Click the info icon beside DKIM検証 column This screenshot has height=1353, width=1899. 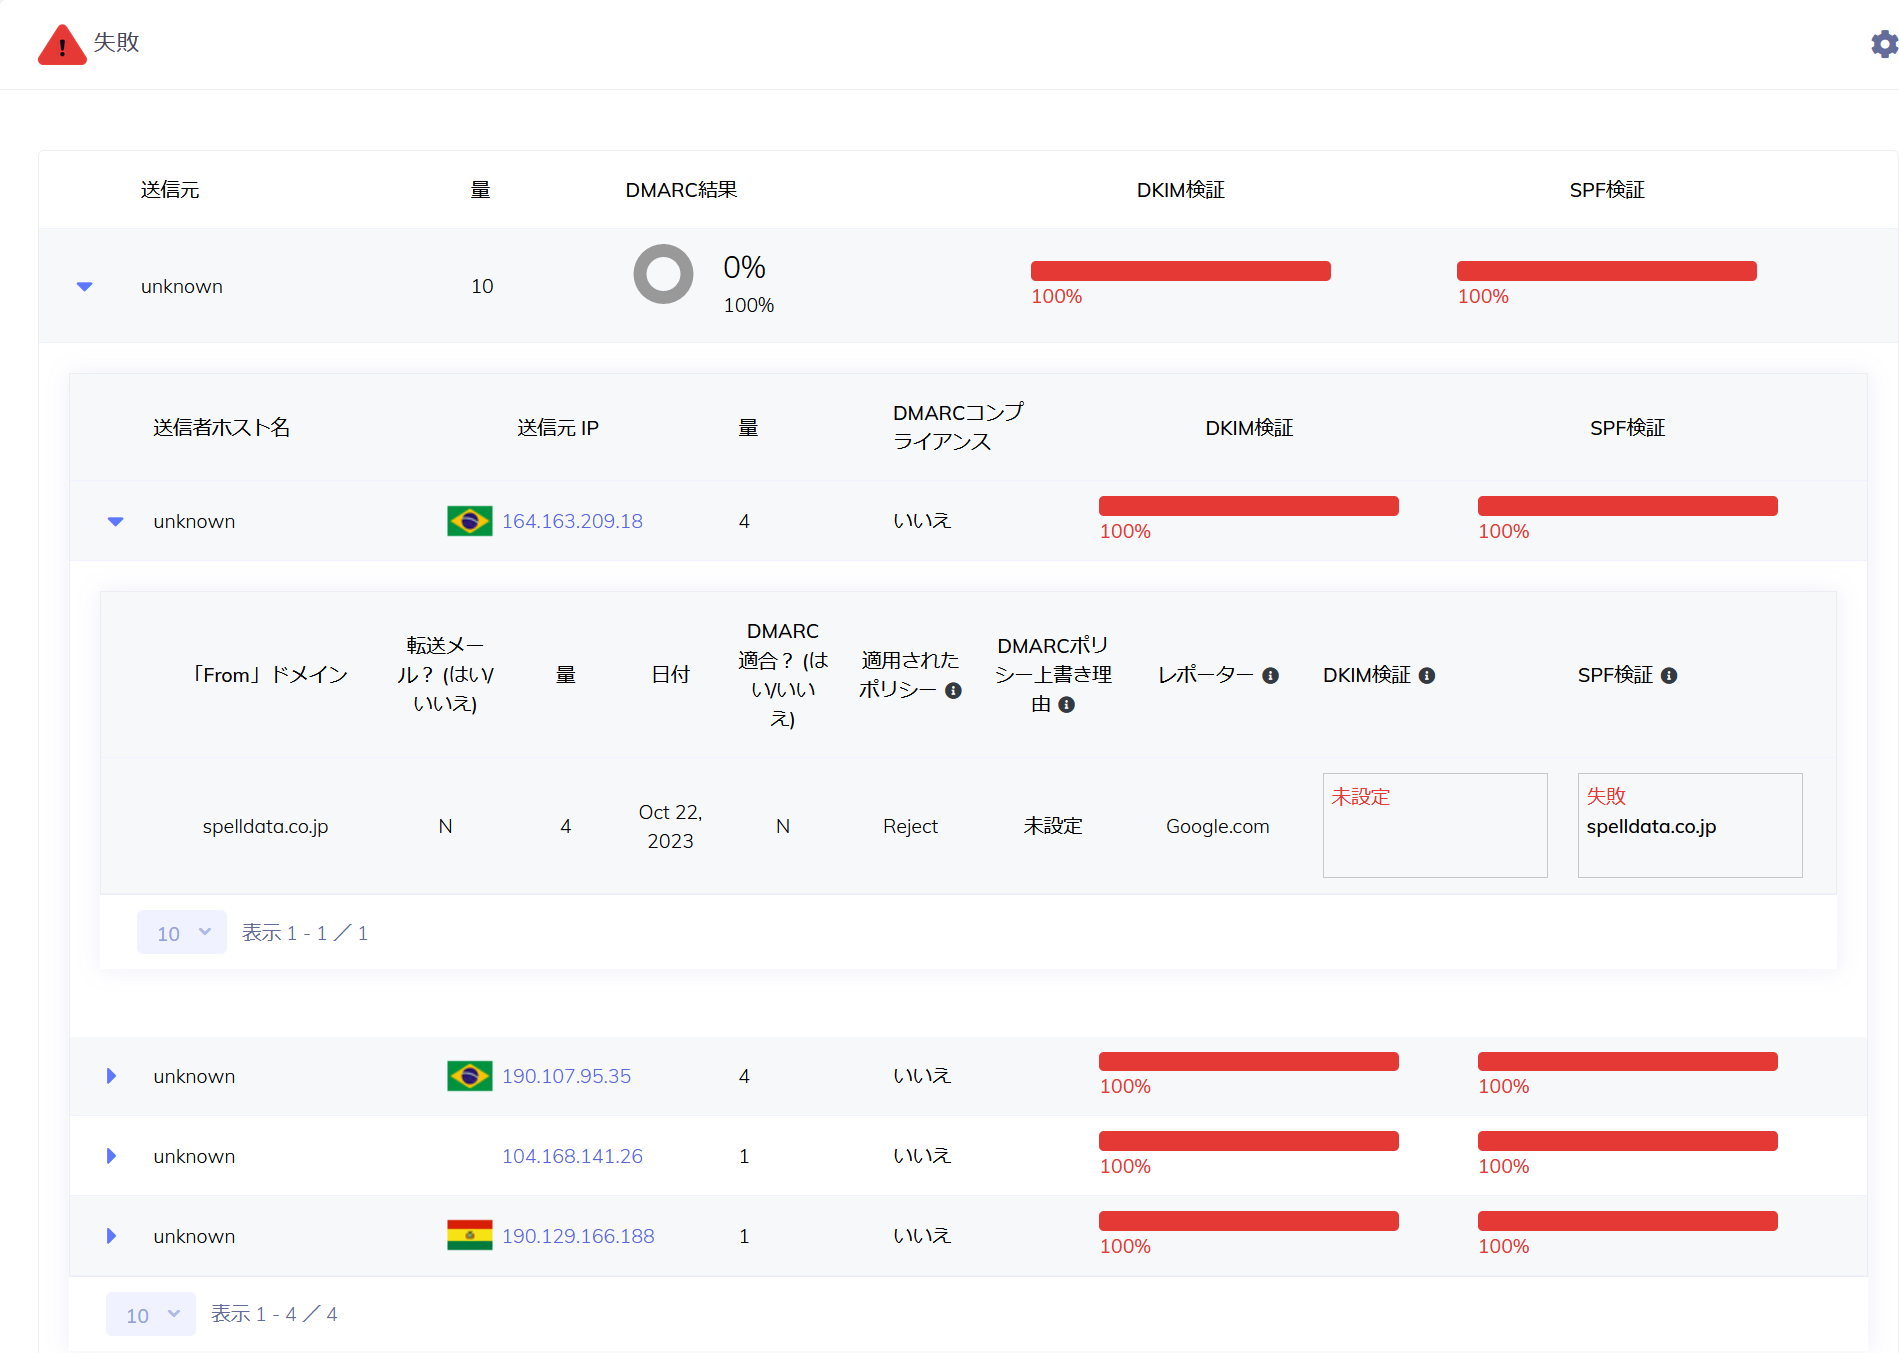click(1427, 676)
